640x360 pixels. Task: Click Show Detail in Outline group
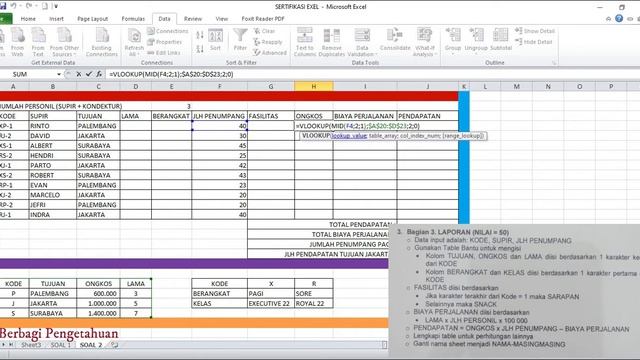pyautogui.click(x=535, y=31)
